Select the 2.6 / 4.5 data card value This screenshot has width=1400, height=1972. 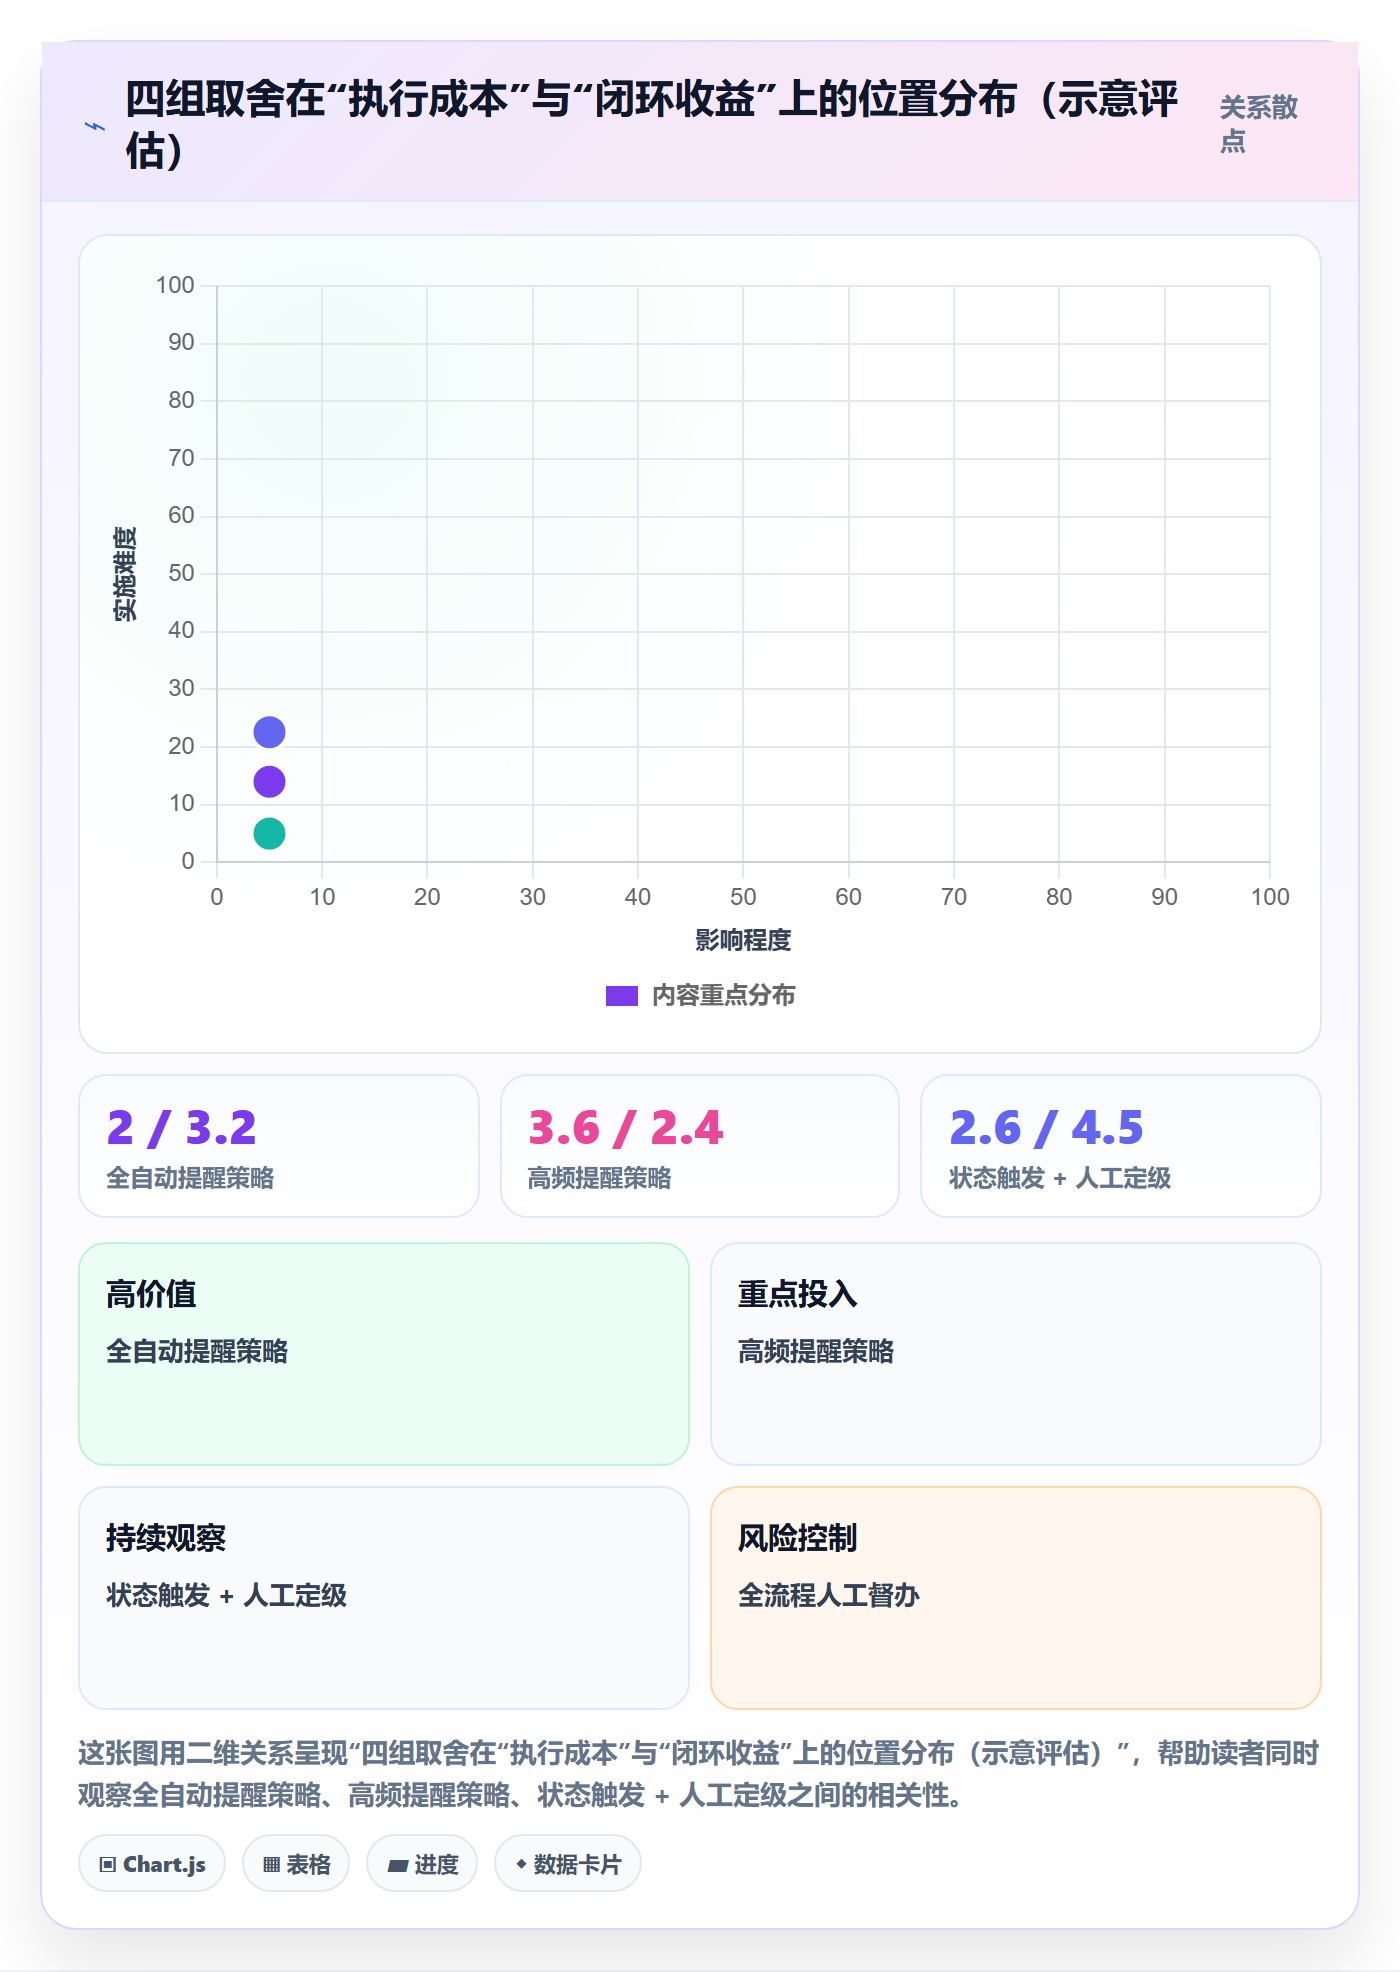(x=1046, y=1128)
